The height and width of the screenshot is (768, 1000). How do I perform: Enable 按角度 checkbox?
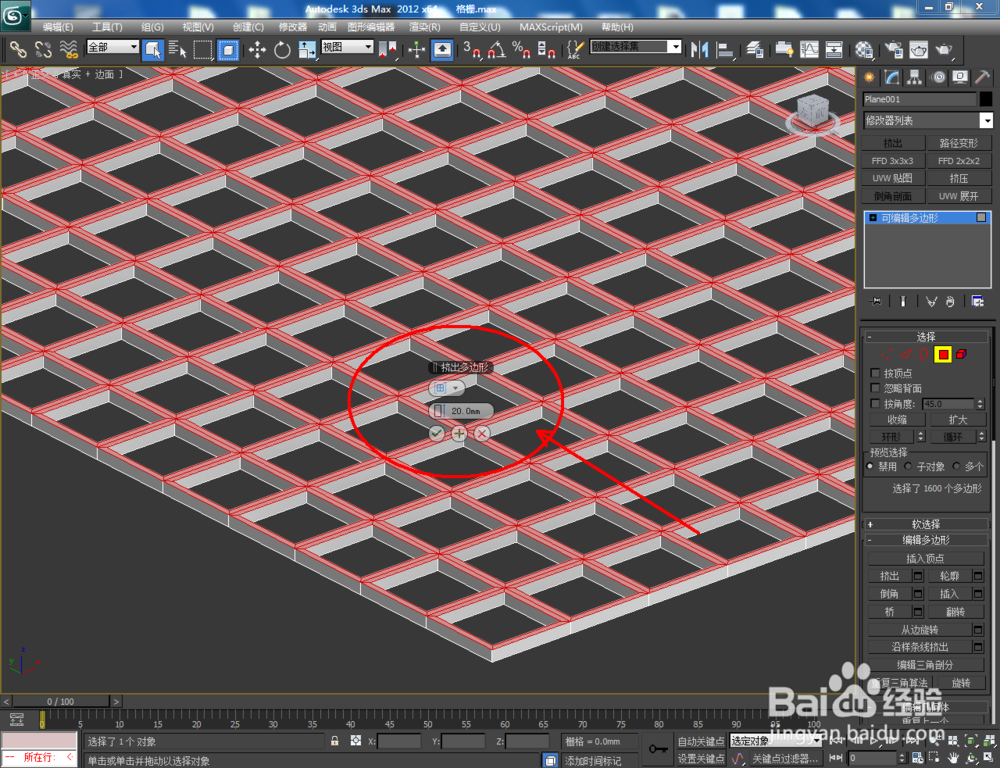click(x=875, y=404)
